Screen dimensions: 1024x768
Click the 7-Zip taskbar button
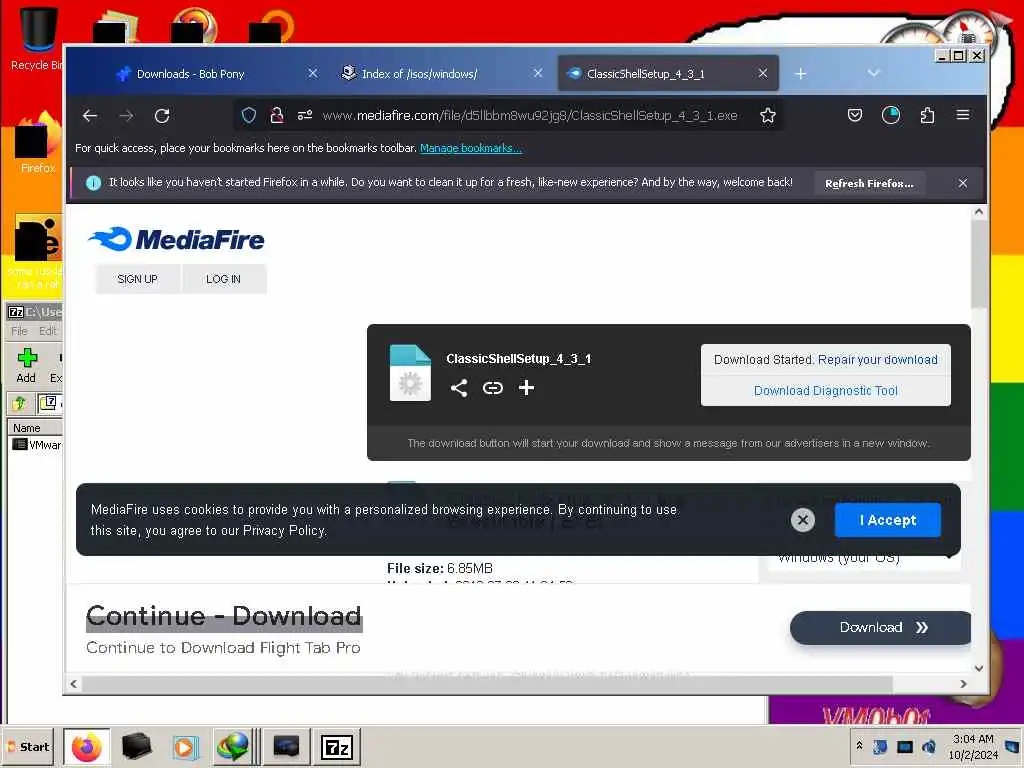click(x=337, y=747)
